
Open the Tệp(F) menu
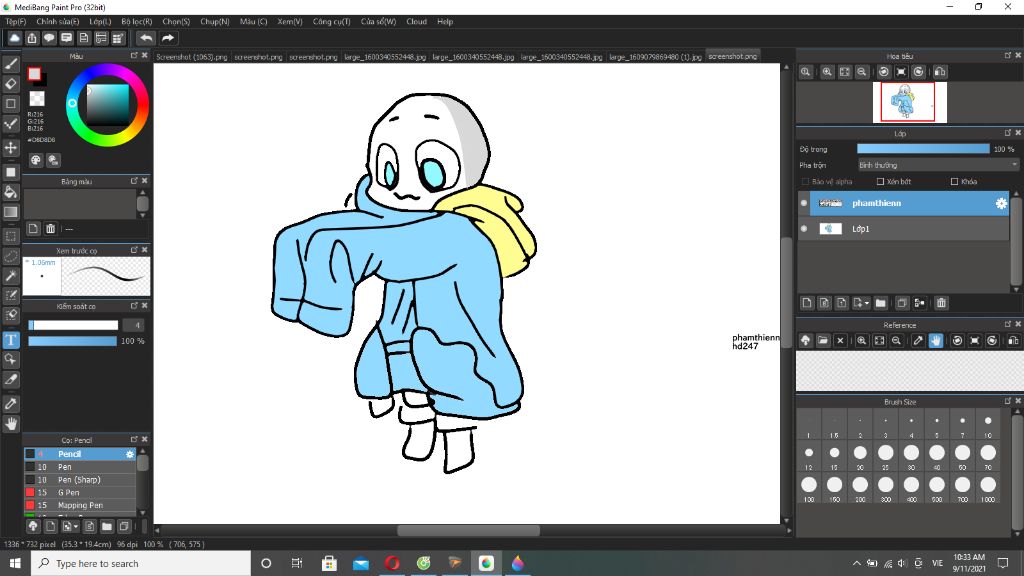coord(16,22)
